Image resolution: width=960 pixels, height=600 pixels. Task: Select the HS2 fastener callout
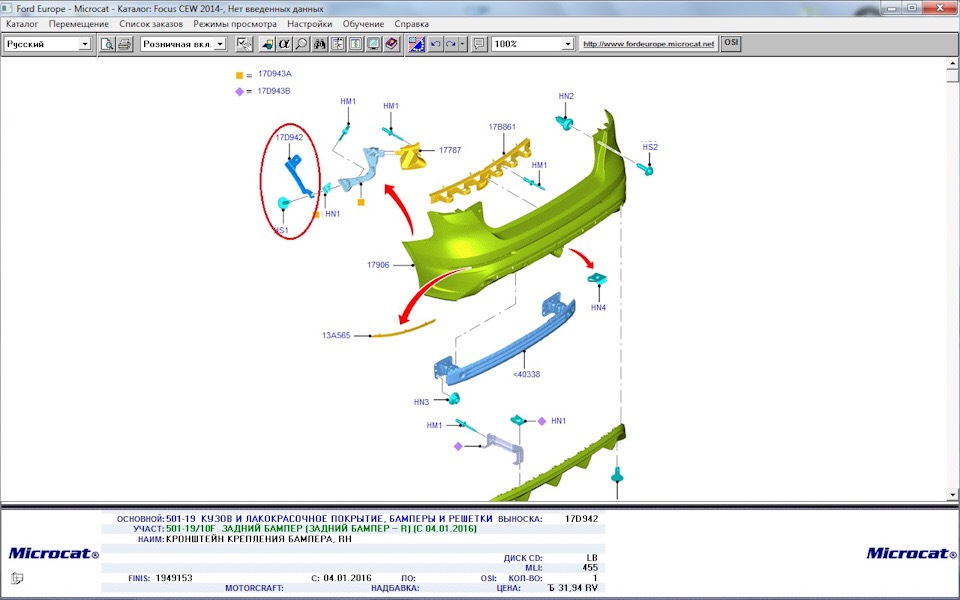click(x=650, y=147)
